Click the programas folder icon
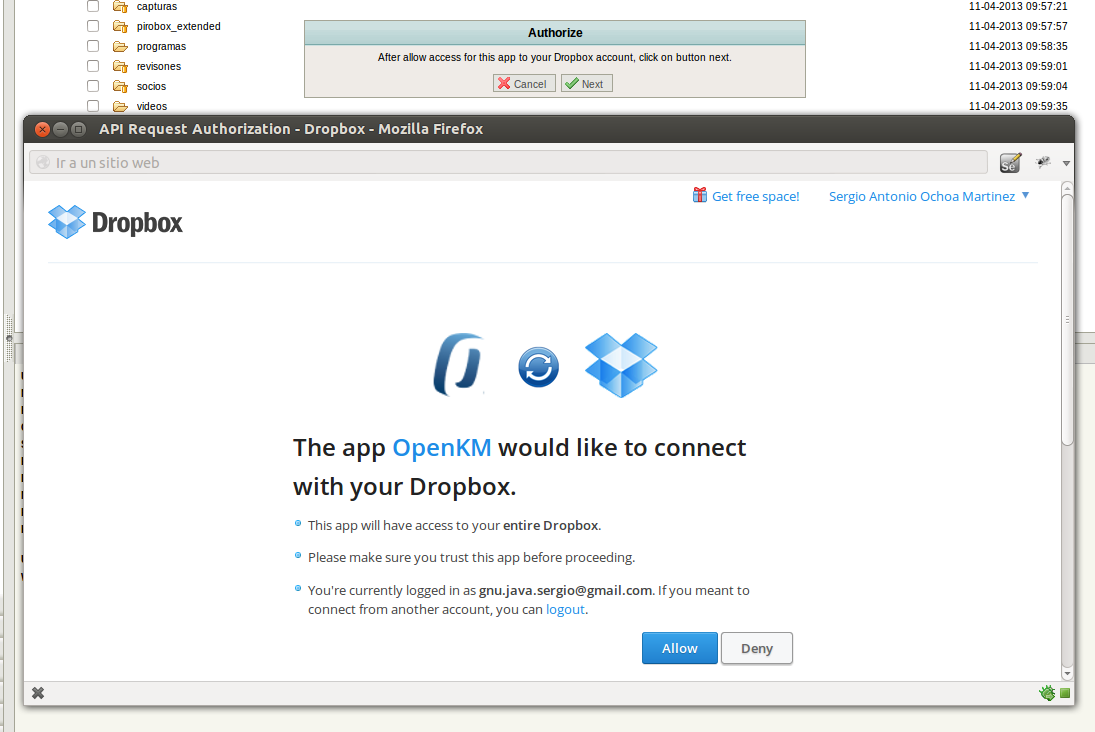Image resolution: width=1095 pixels, height=732 pixels. pyautogui.click(x=120, y=47)
